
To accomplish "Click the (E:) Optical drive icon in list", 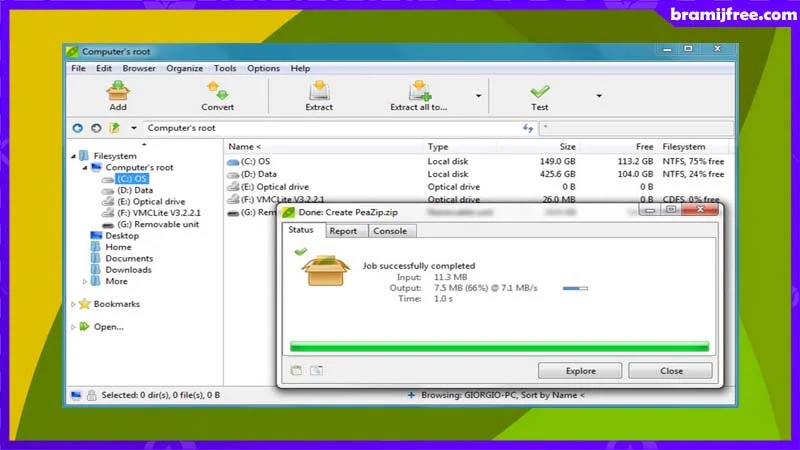I will 233,187.
